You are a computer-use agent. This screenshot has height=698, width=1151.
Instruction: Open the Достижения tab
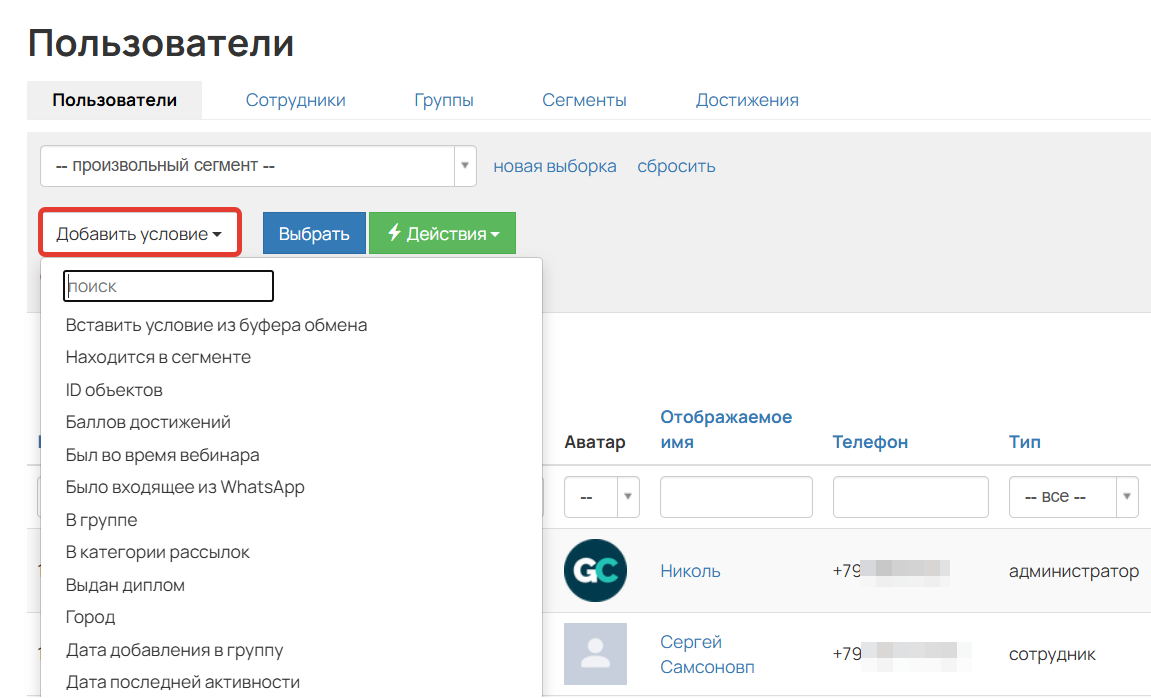(x=746, y=100)
